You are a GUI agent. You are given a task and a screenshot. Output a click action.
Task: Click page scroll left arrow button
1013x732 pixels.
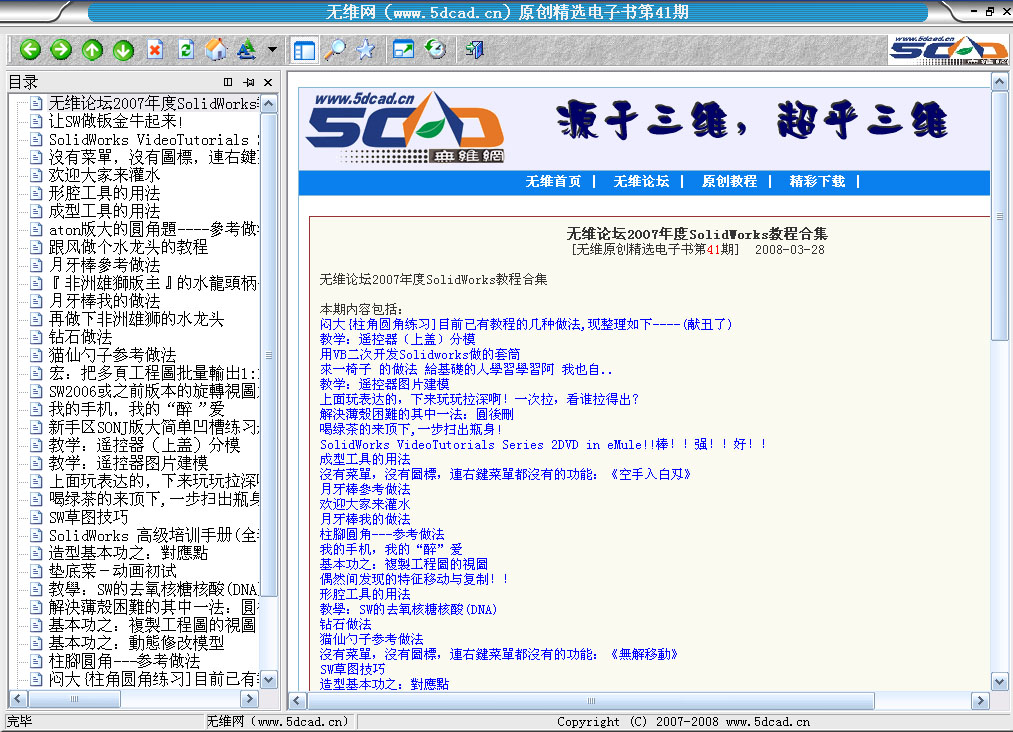click(297, 701)
